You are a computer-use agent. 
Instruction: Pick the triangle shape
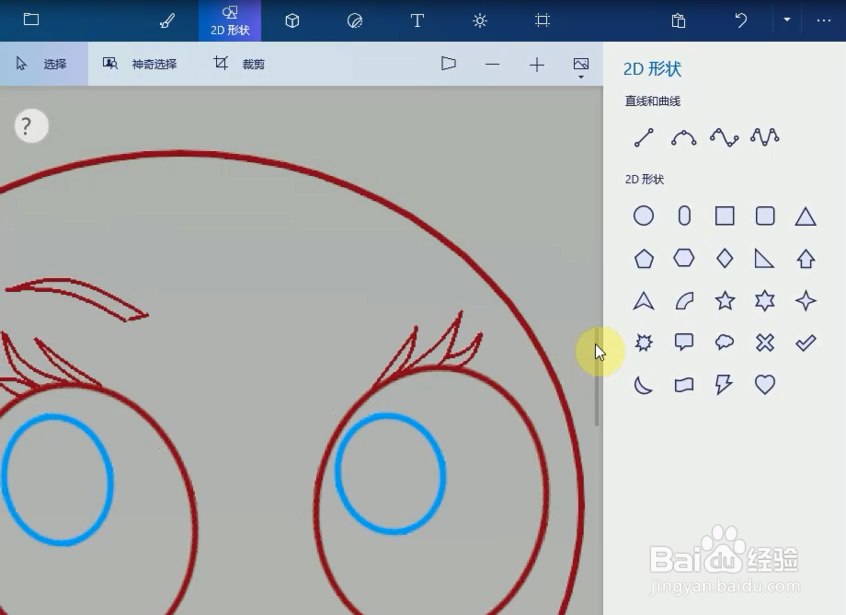[806, 216]
